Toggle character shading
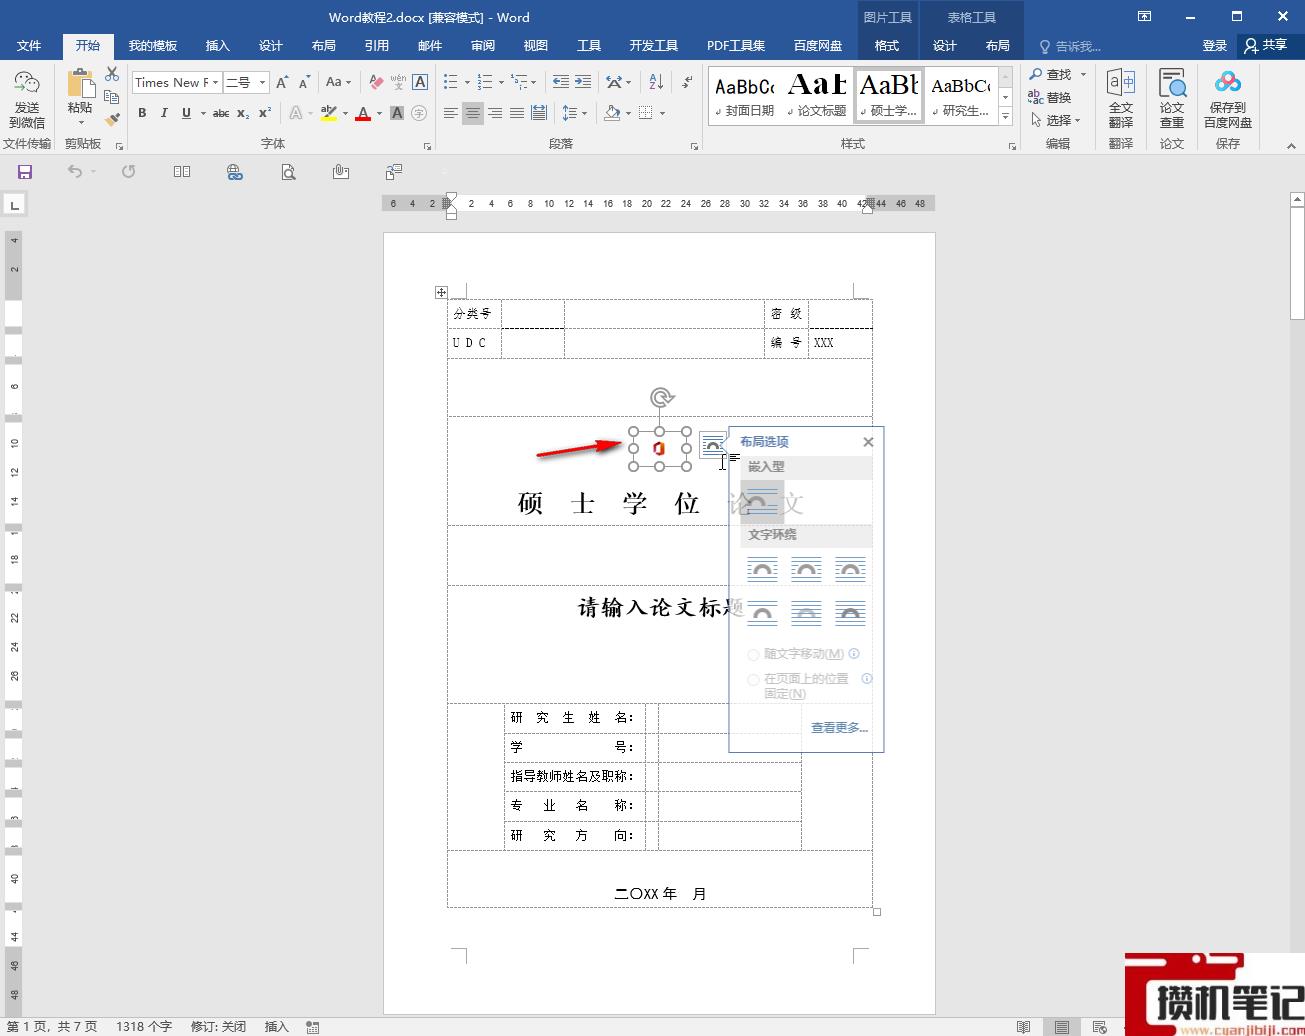 [397, 113]
